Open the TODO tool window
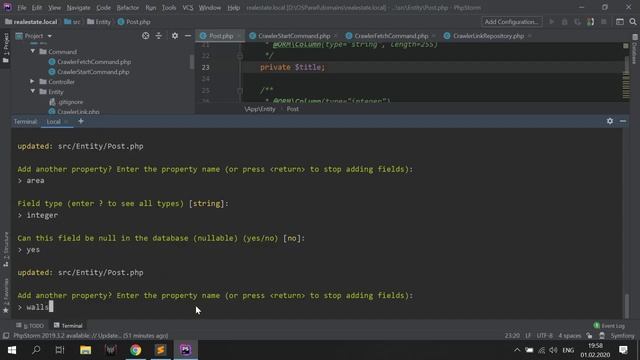Viewport: 640px width, 360px height. coord(30,326)
